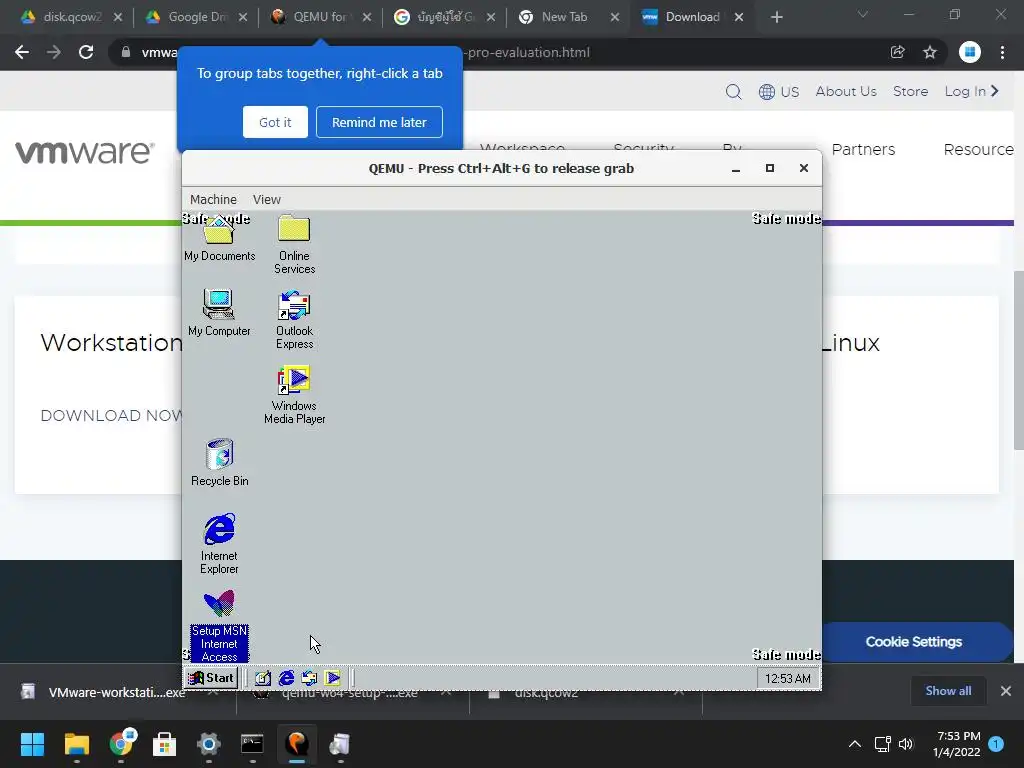Screen dimensions: 1024x768
Task: Open Chrome three-dot menu
Action: tap(1002, 52)
